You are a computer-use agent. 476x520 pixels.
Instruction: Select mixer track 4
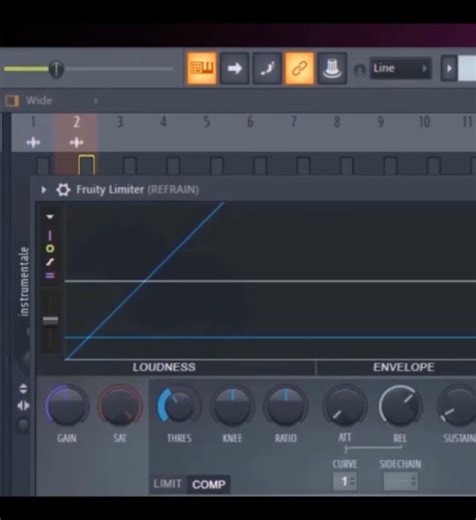pyautogui.click(x=163, y=122)
